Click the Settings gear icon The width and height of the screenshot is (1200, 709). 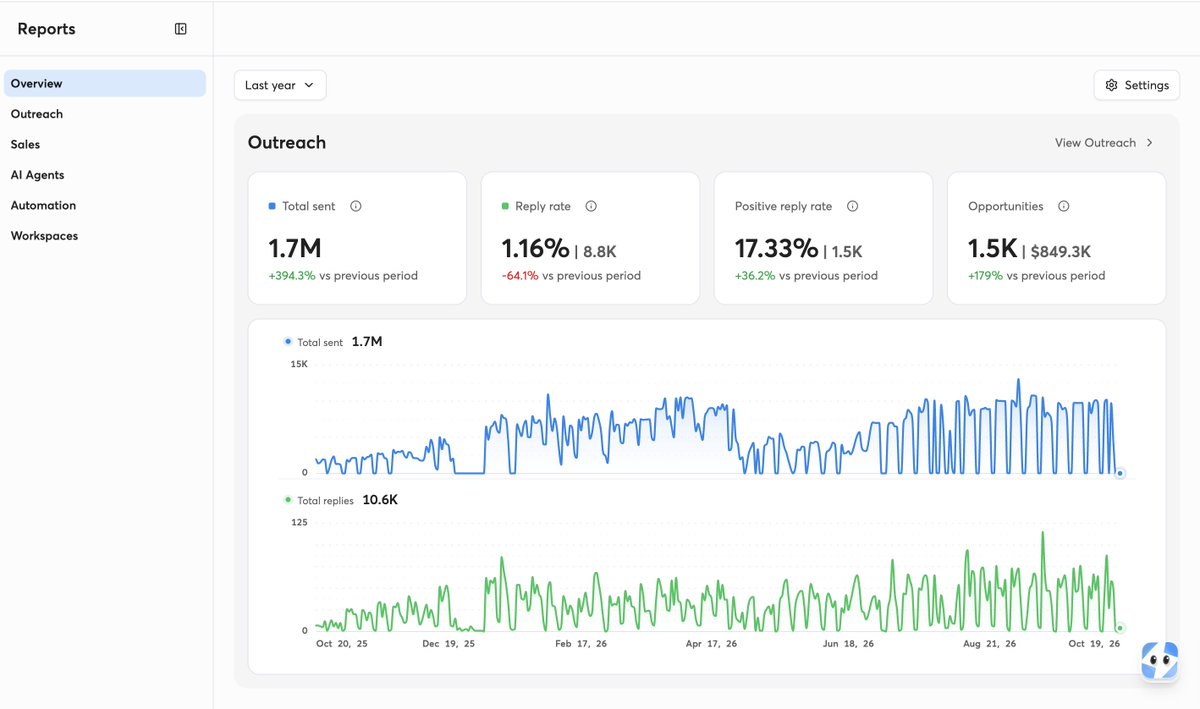[x=1111, y=85]
